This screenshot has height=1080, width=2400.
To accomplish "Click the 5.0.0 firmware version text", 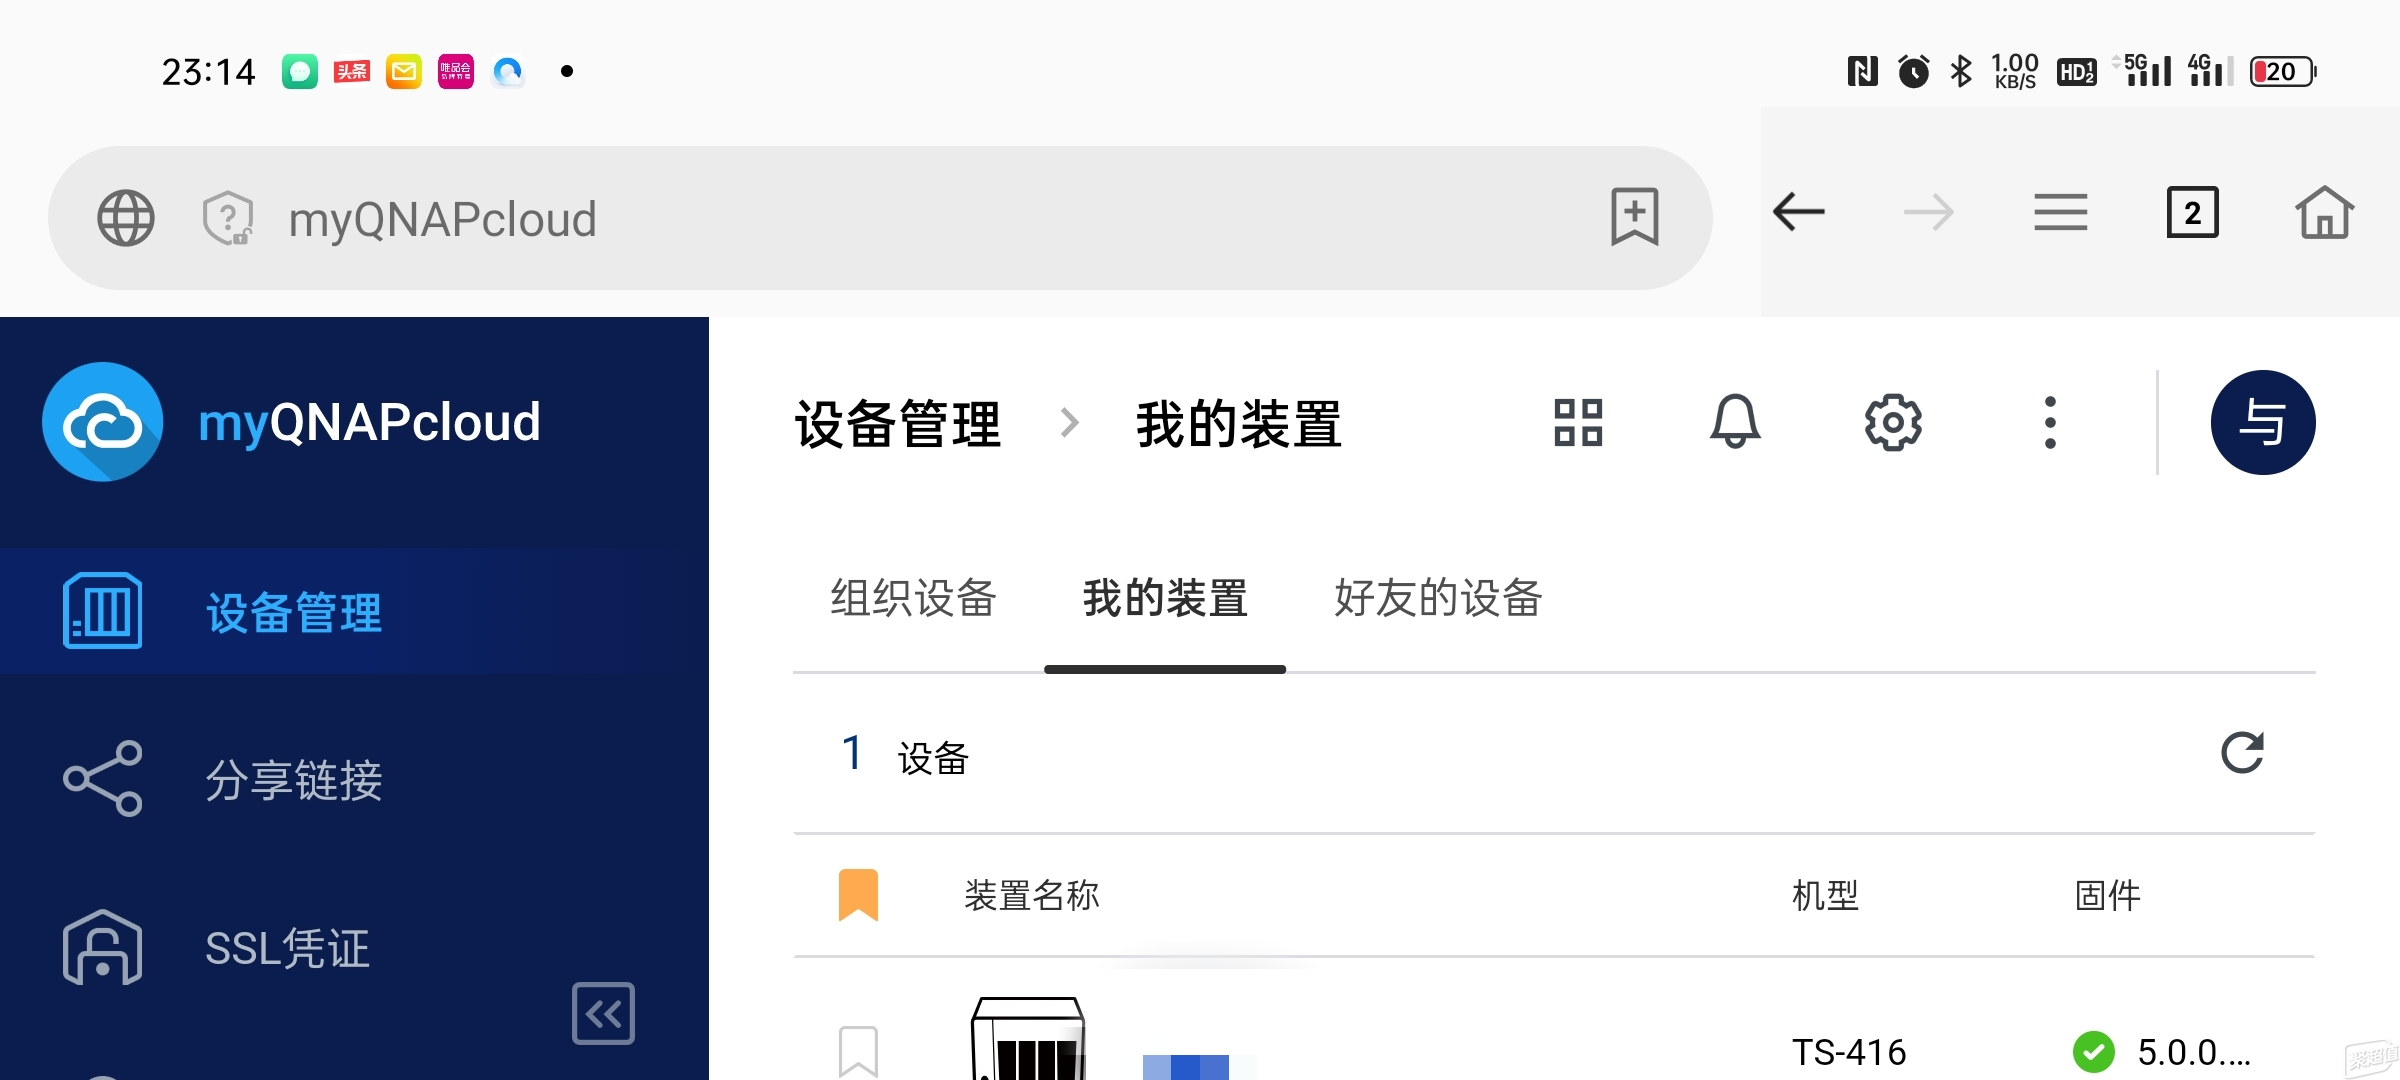I will click(2194, 1052).
